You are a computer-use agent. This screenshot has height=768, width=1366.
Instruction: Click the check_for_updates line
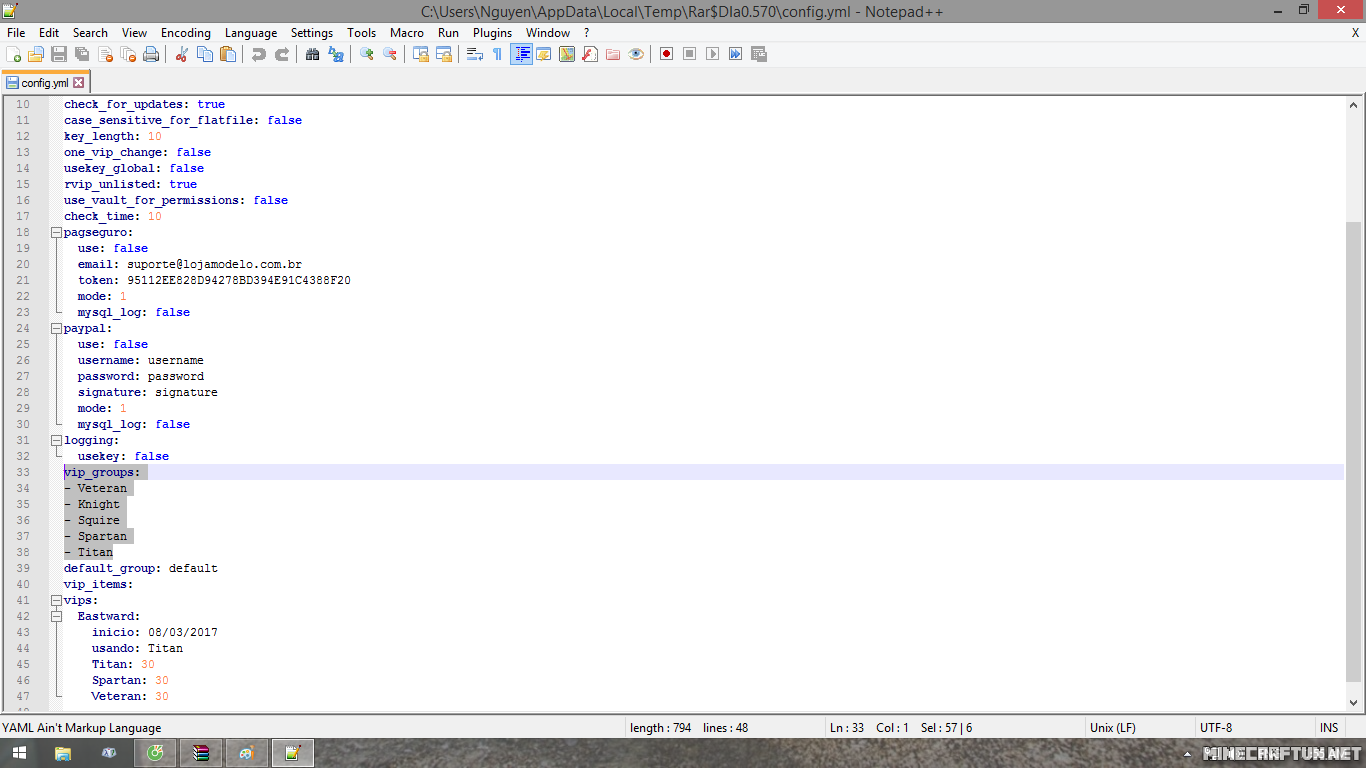145,104
